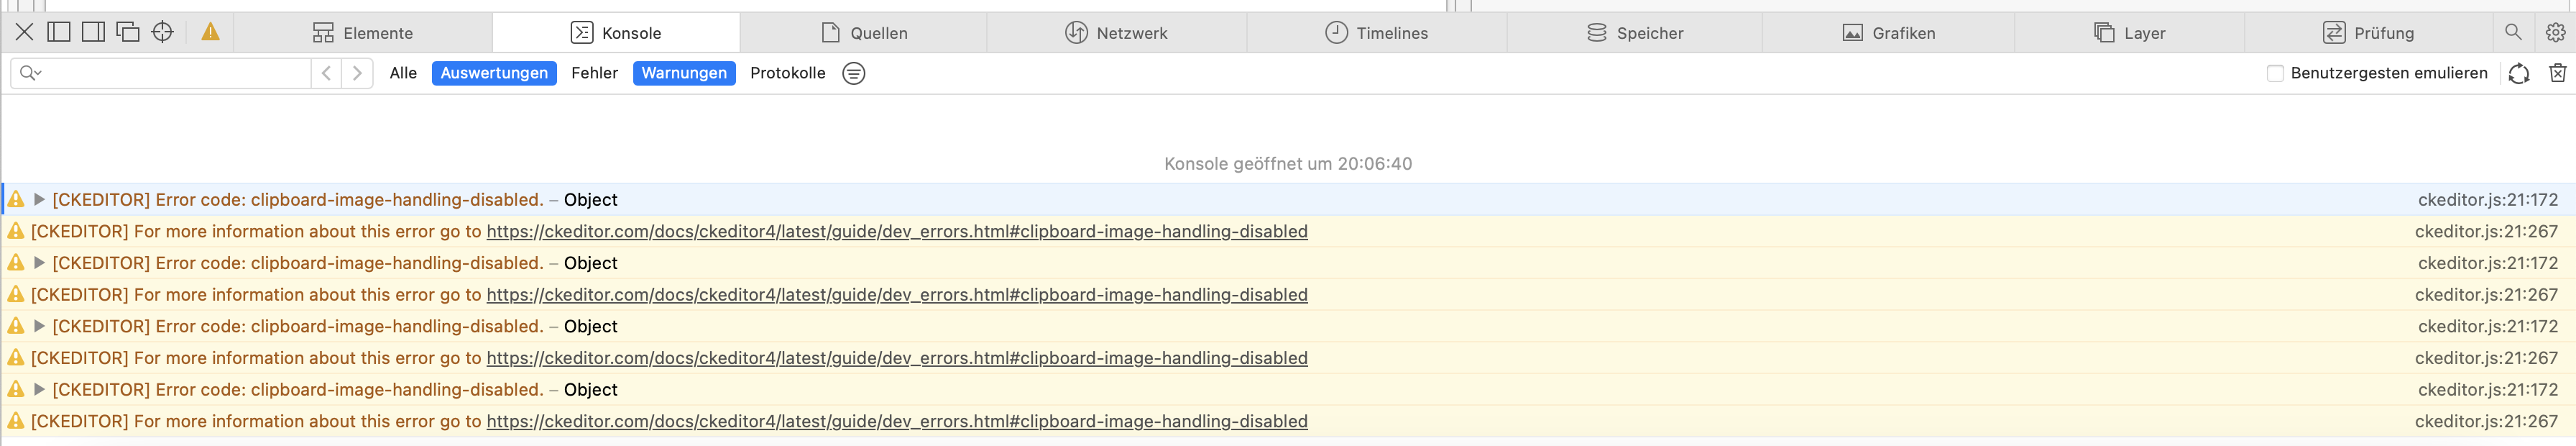Open Web Inspector settings gear
This screenshot has height=446, width=2576.
click(2555, 32)
